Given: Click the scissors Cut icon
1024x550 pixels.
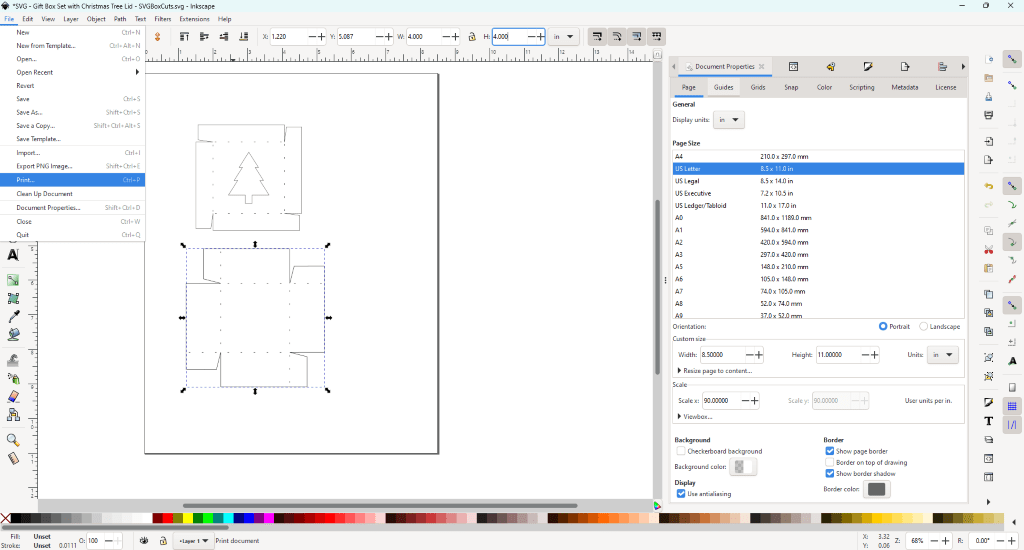Looking at the screenshot, I should 988,247.
